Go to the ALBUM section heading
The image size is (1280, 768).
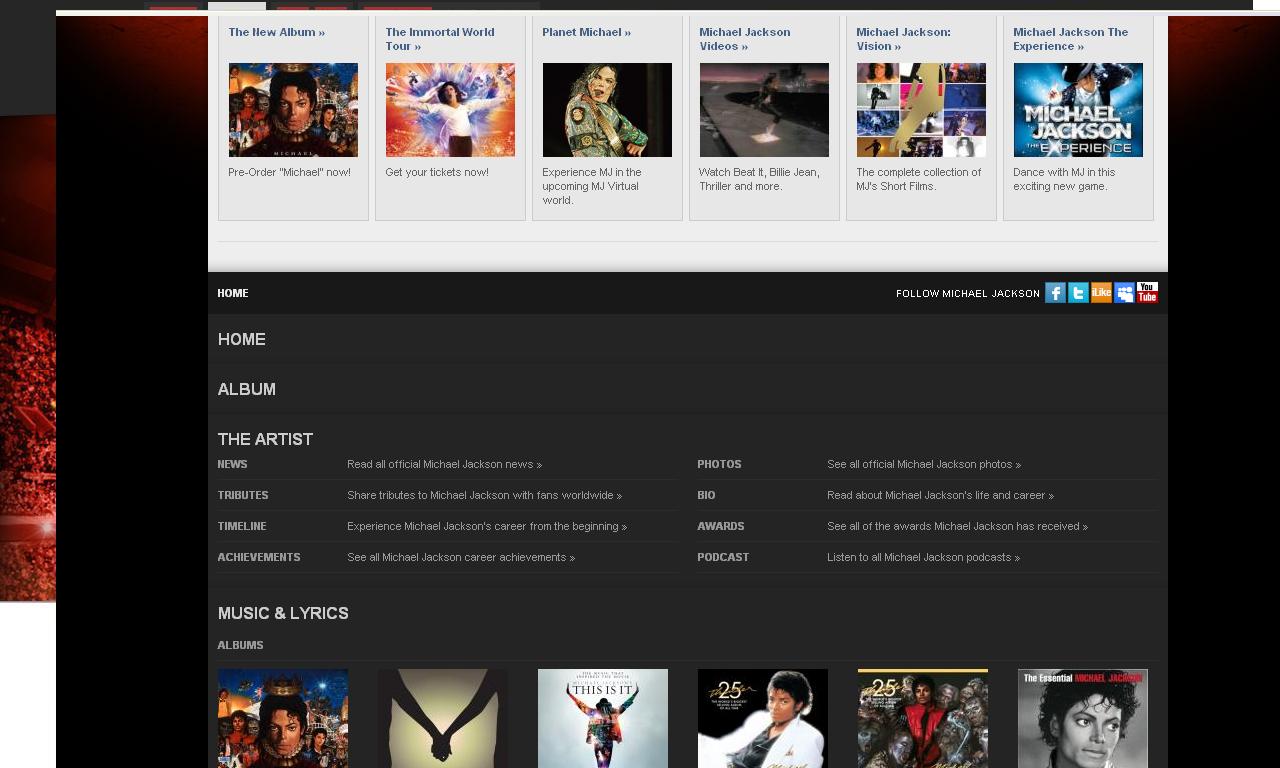(x=247, y=390)
